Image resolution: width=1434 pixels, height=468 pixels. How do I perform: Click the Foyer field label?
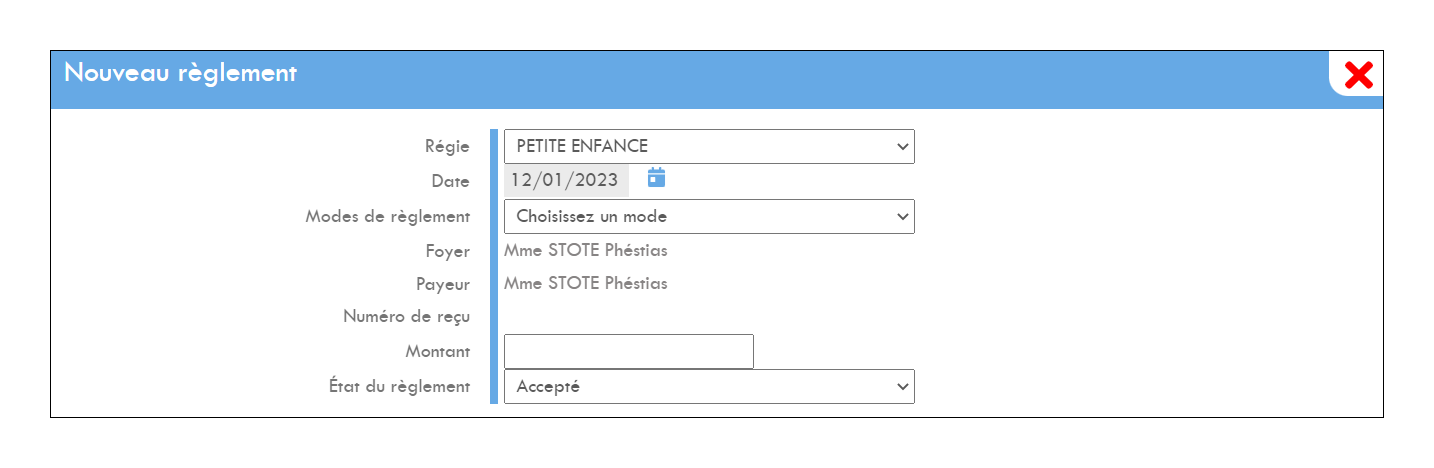[x=448, y=251]
